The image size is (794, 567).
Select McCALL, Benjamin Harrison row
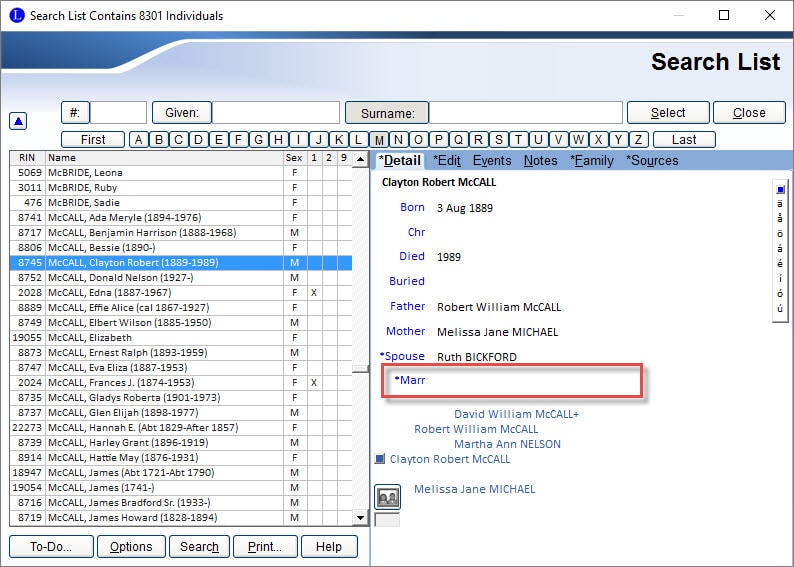181,232
